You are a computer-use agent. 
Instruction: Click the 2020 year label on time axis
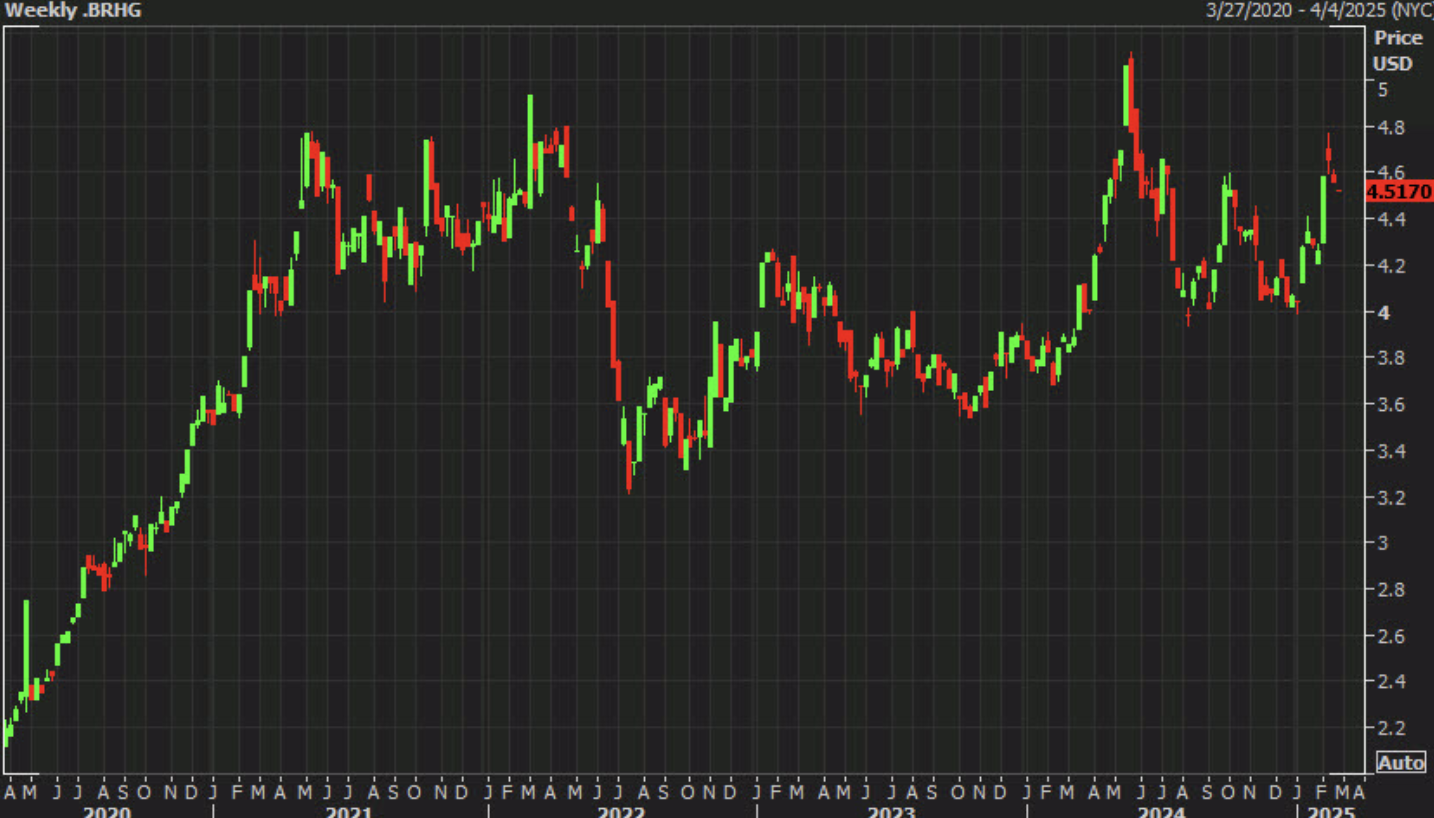107,810
